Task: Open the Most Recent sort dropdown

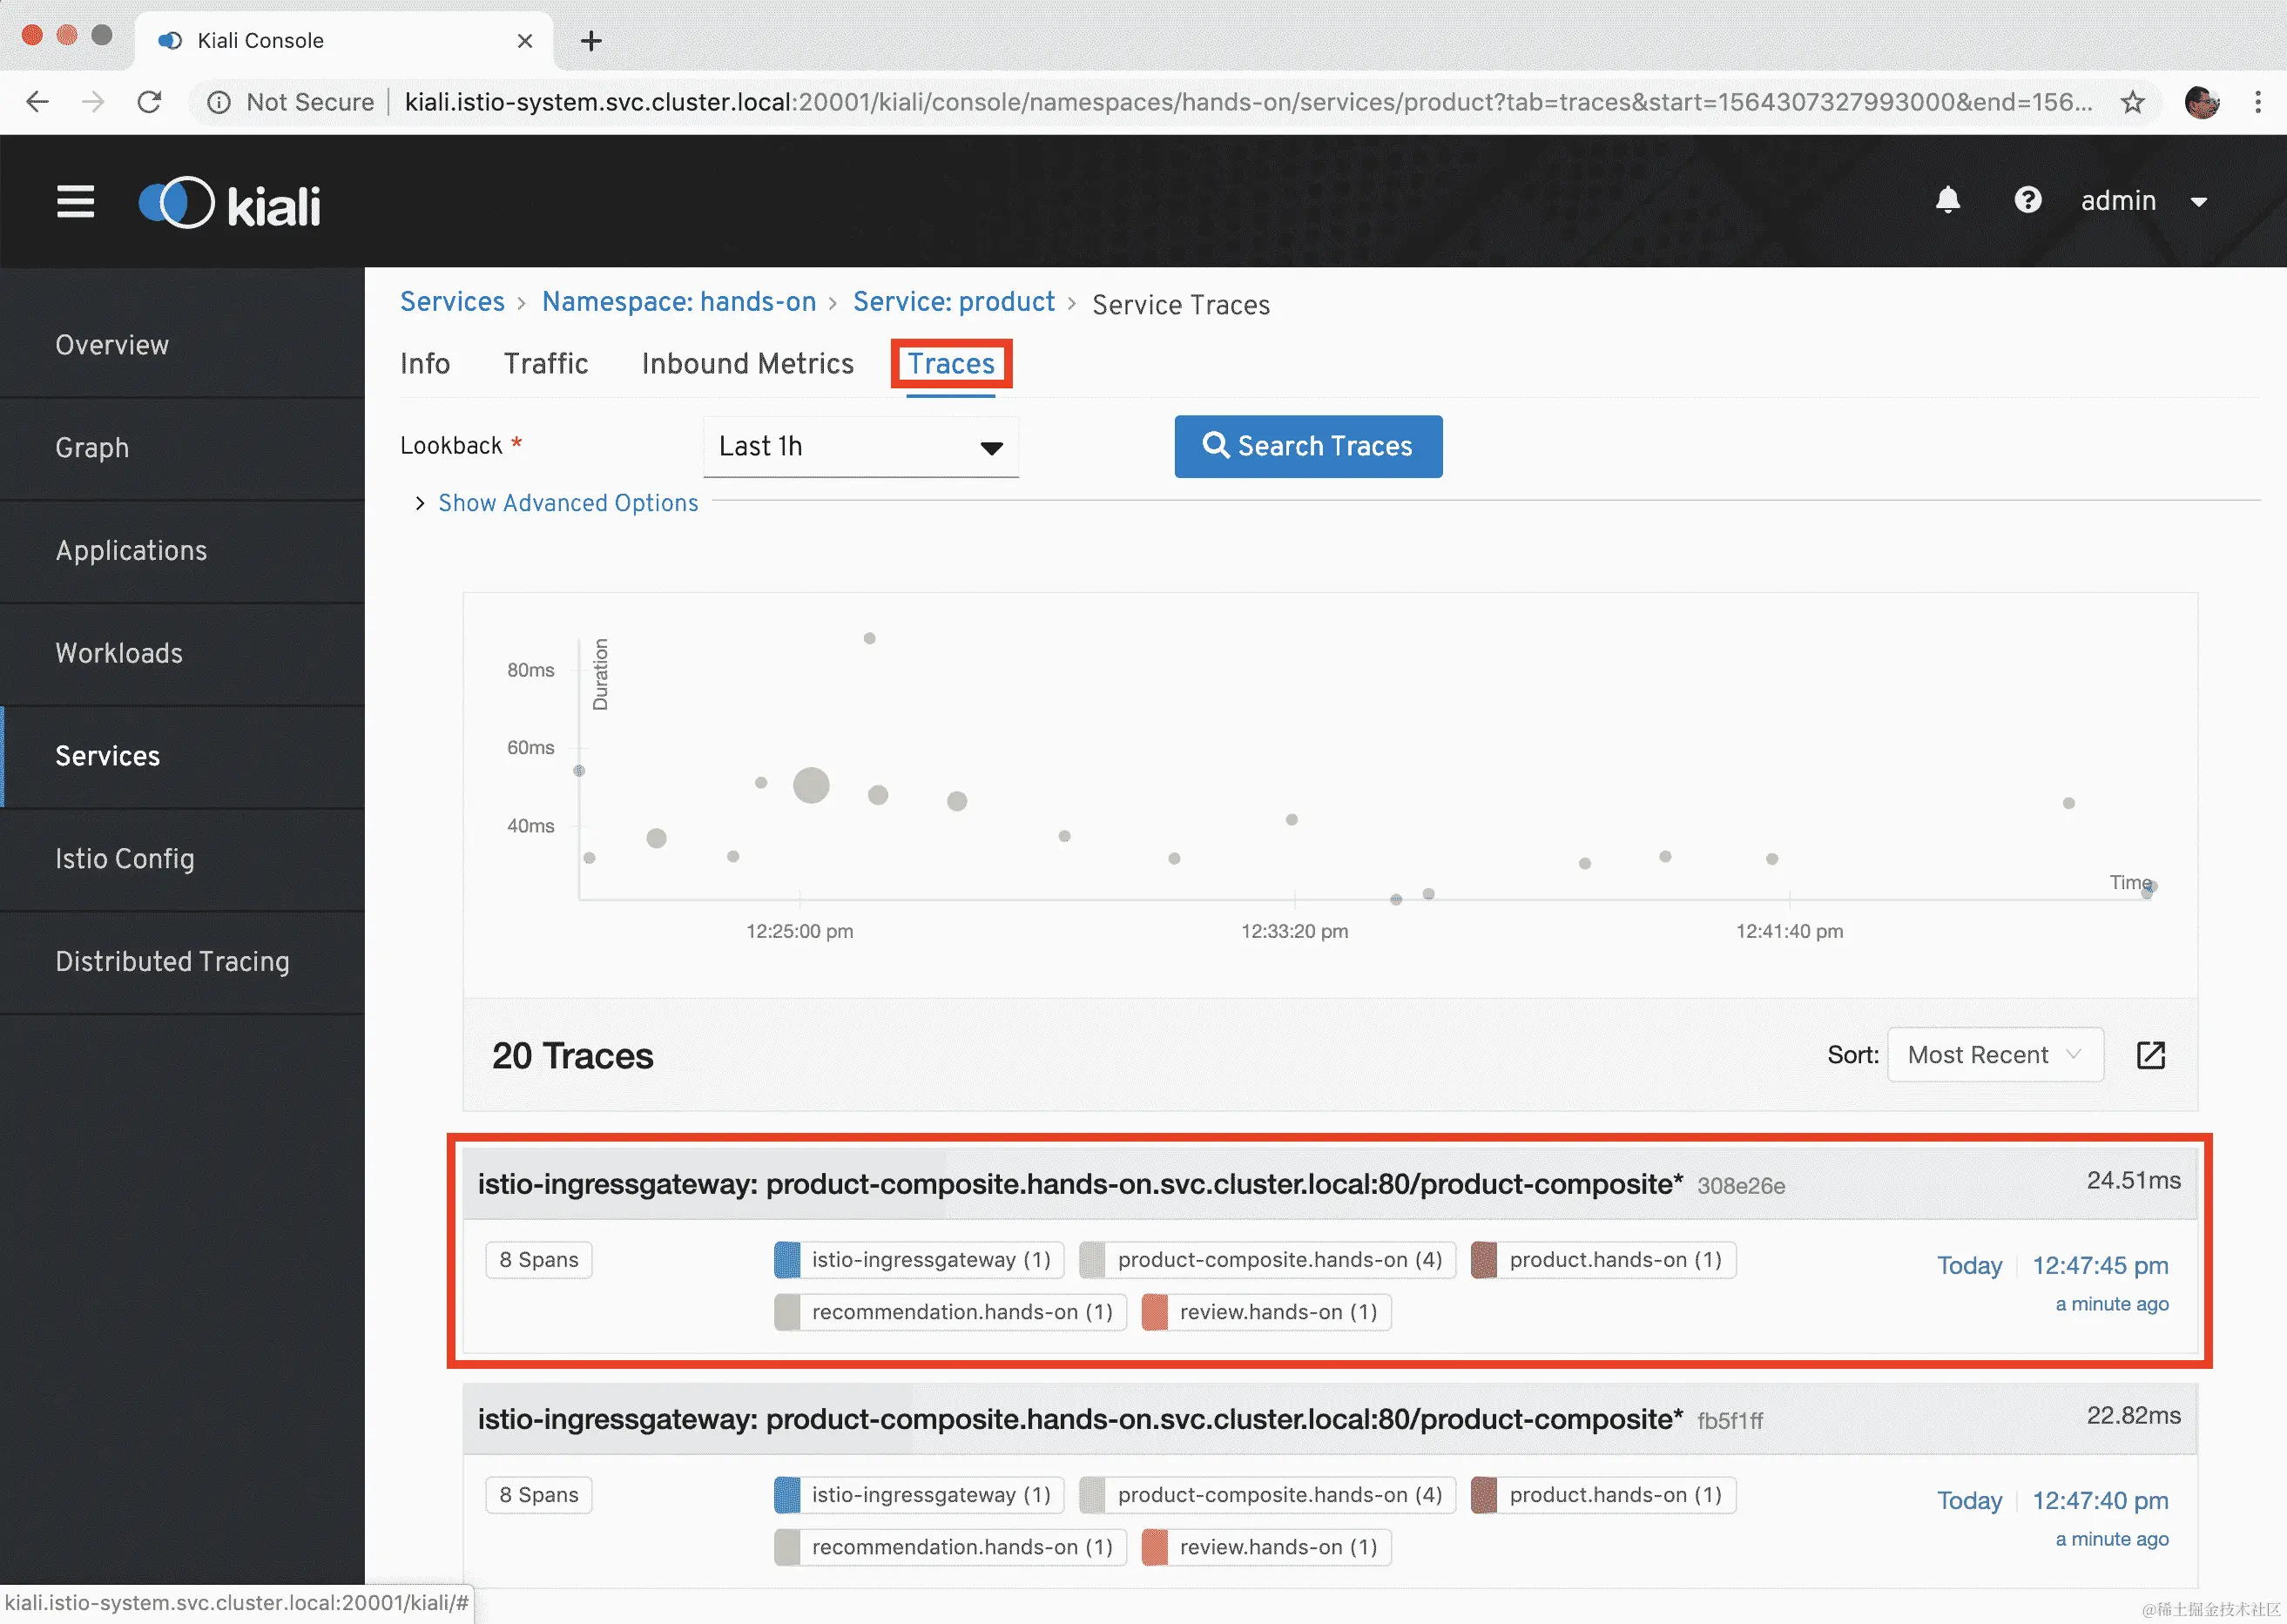Action: 1994,1055
